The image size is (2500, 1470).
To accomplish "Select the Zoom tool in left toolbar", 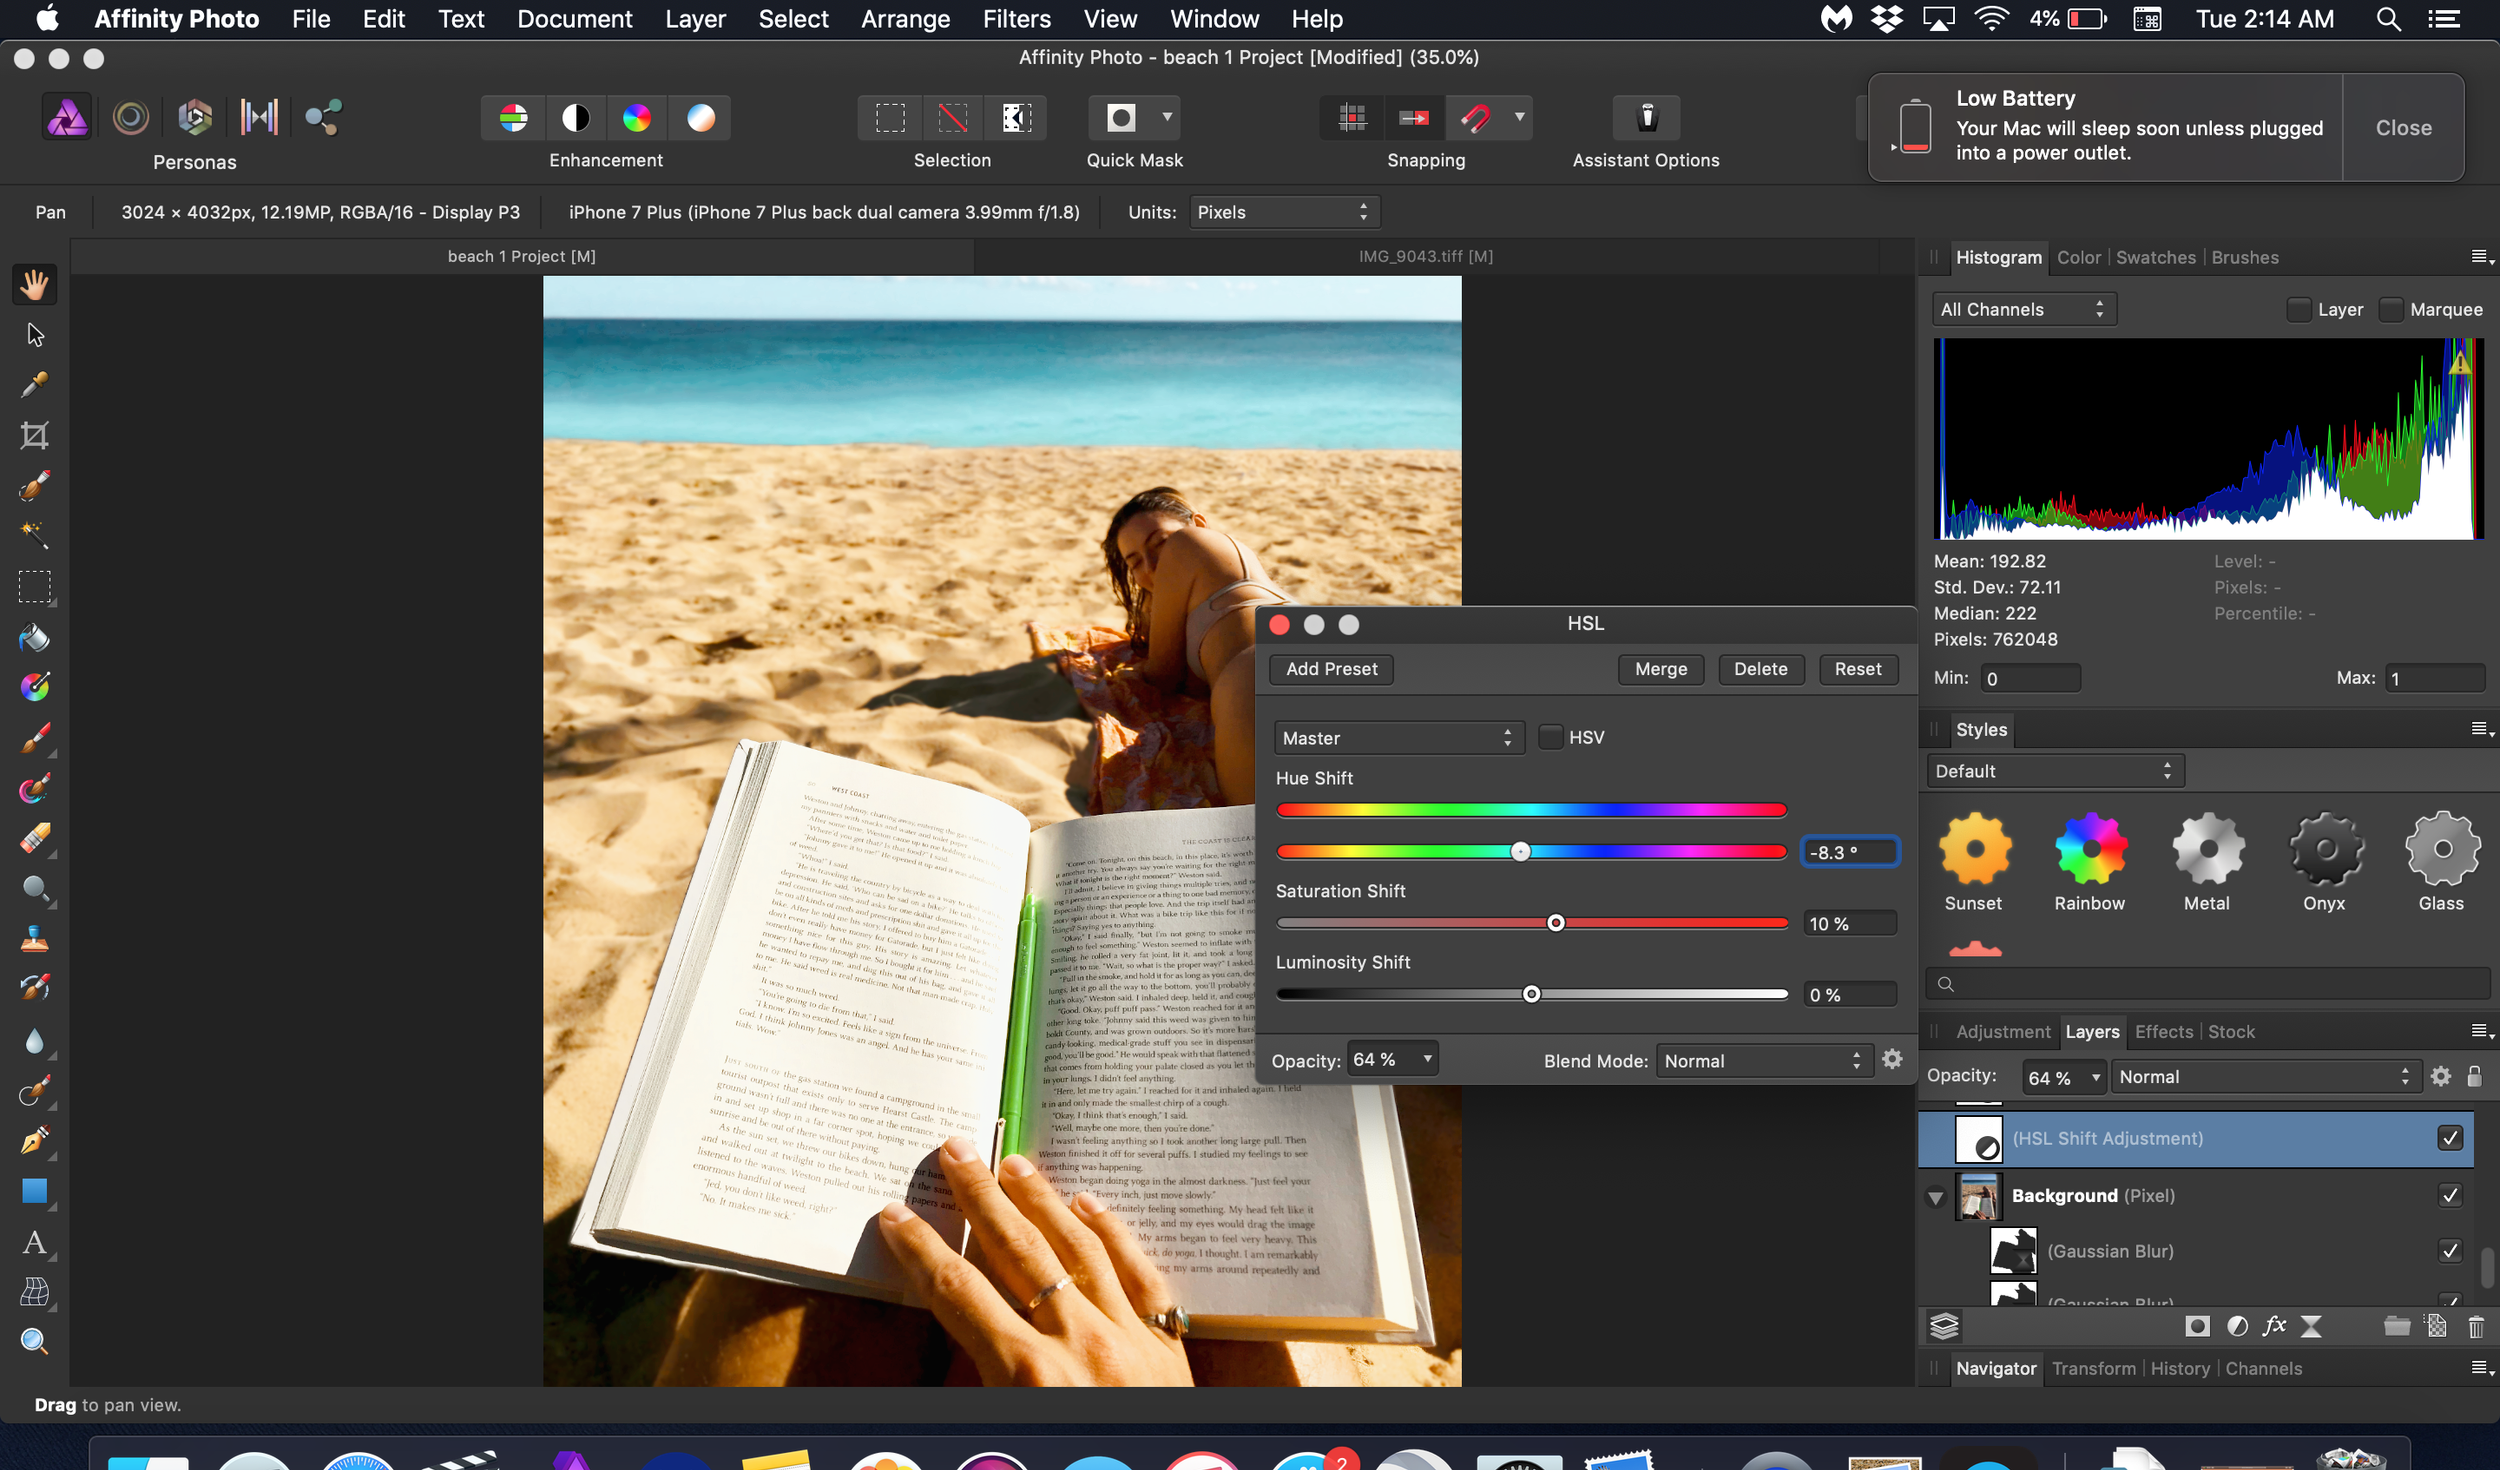I will tap(34, 1342).
